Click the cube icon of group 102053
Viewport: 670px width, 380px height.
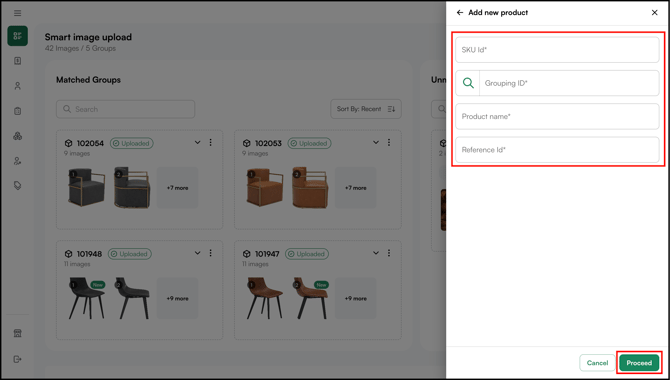click(x=247, y=143)
